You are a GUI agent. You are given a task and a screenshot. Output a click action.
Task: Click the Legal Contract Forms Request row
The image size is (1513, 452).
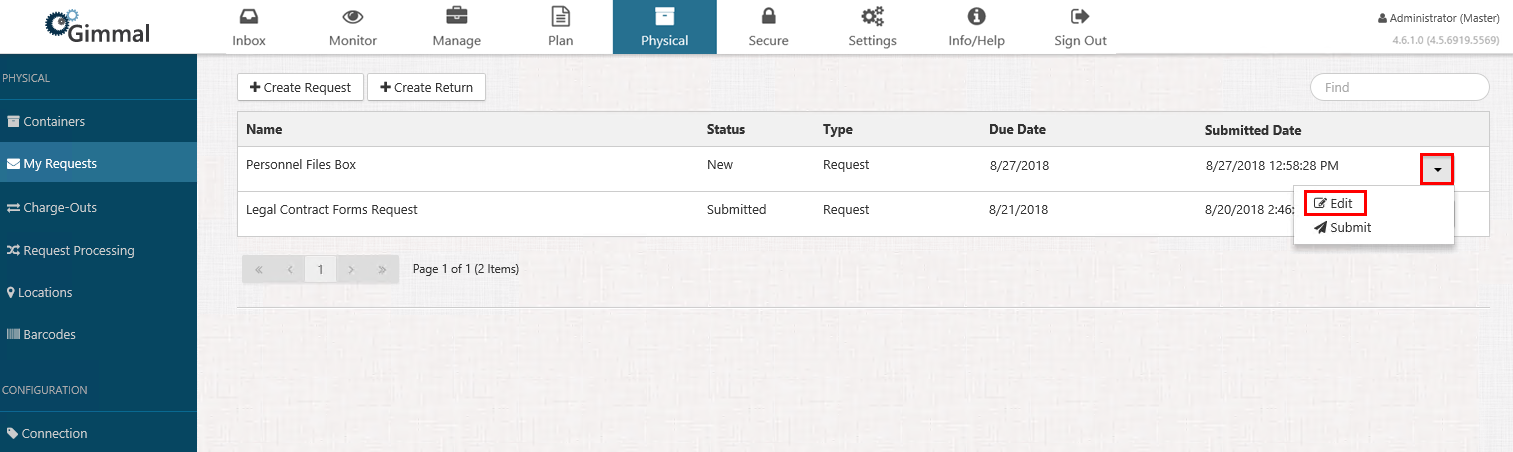coord(332,210)
